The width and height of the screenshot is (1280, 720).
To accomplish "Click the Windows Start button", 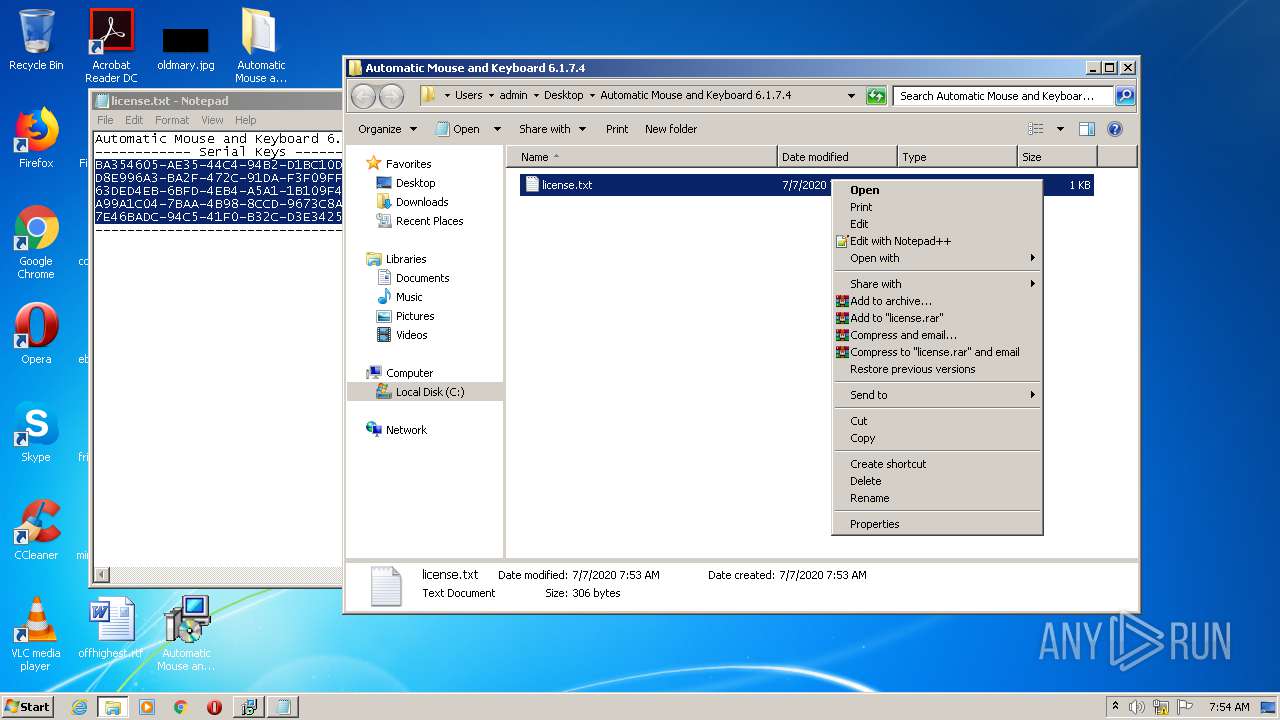I will pyautogui.click(x=28, y=707).
